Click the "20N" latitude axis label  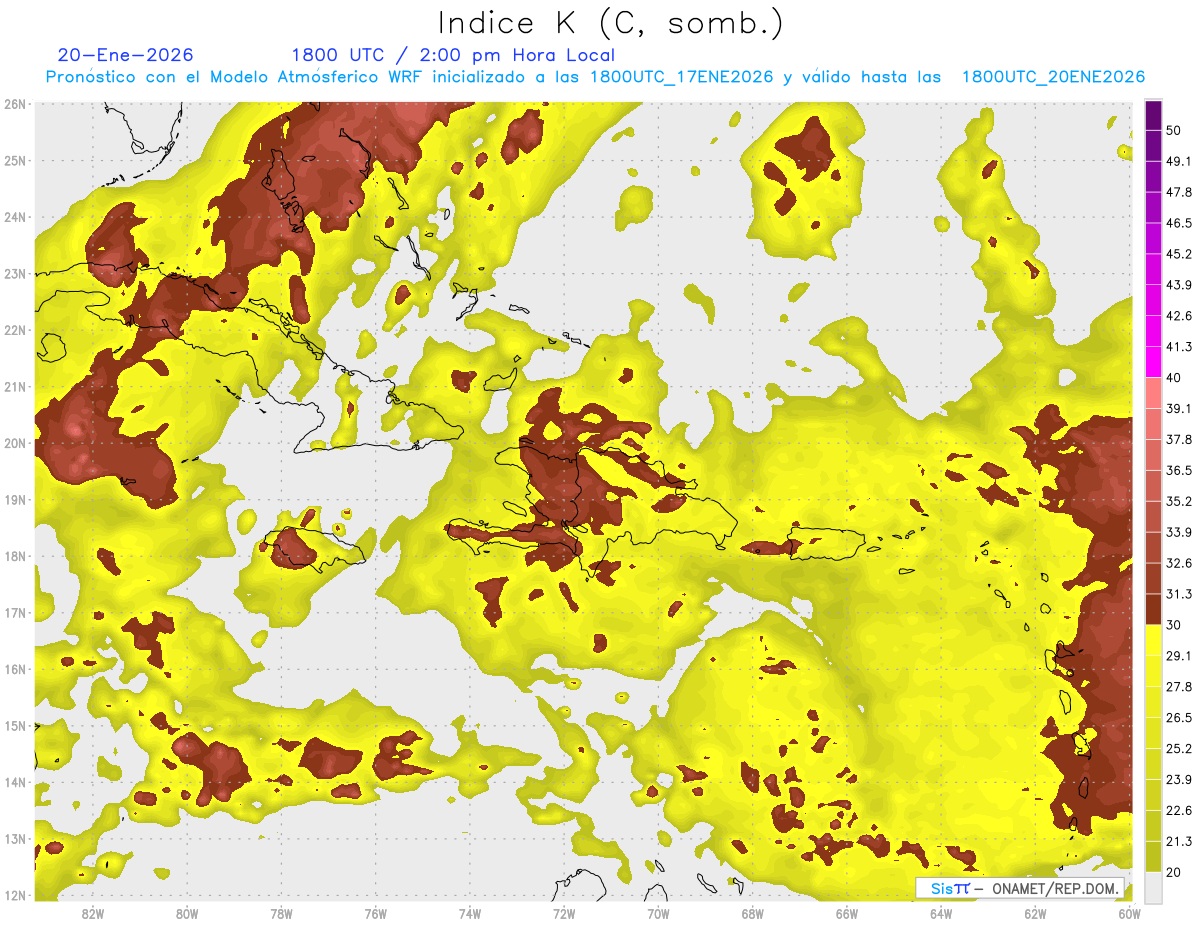(15, 443)
